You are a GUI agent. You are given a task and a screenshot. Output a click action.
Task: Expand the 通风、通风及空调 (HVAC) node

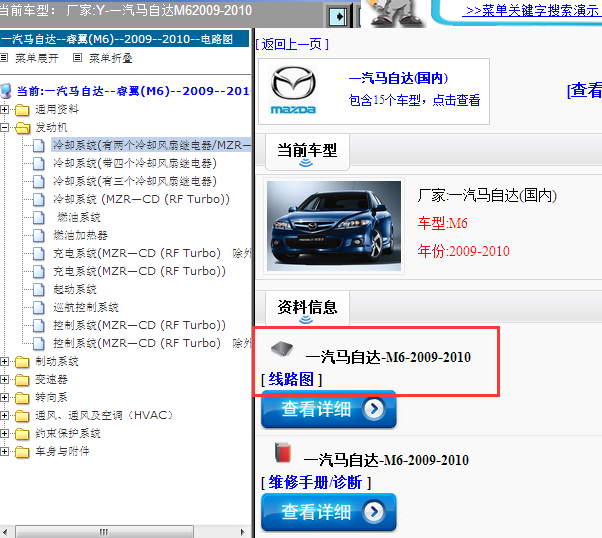[x=4, y=416]
